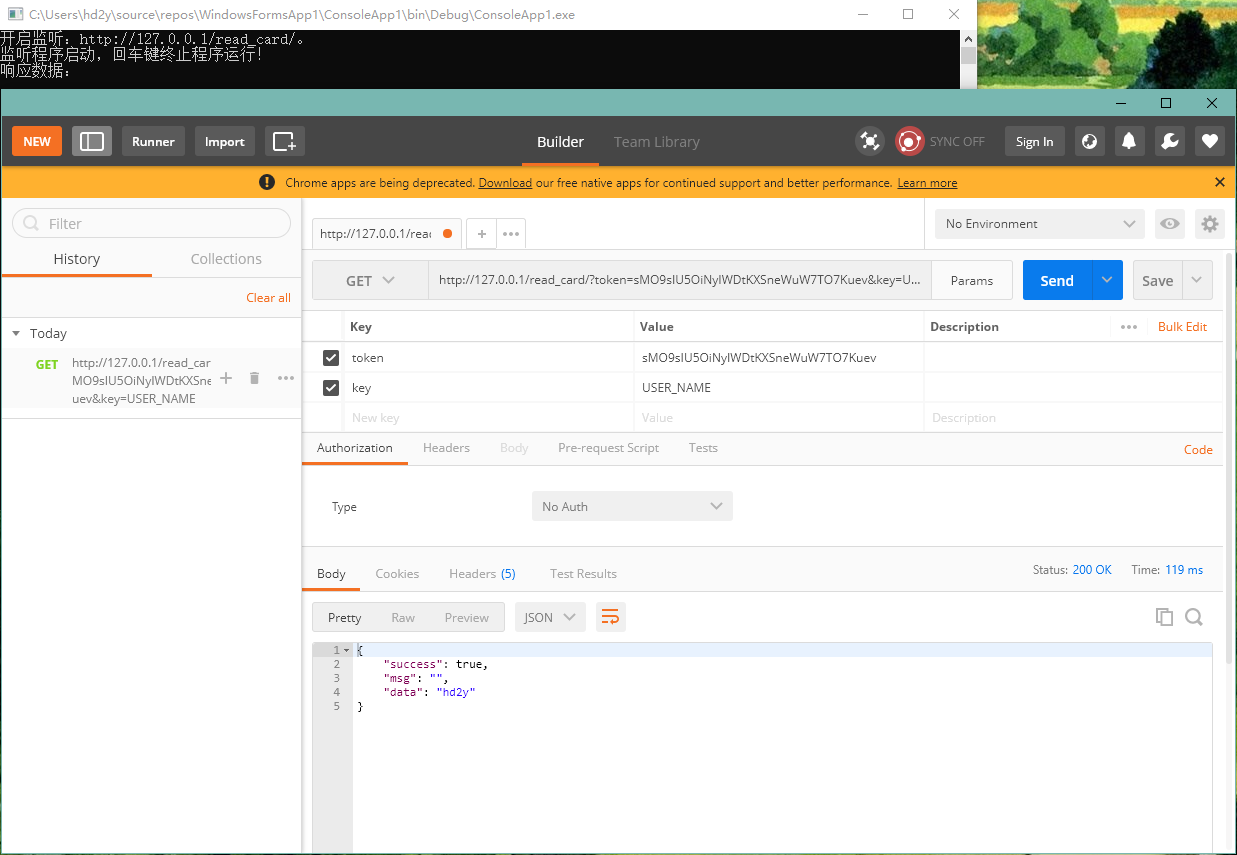Open the Test Results tab
The width and height of the screenshot is (1237, 855).
583,573
